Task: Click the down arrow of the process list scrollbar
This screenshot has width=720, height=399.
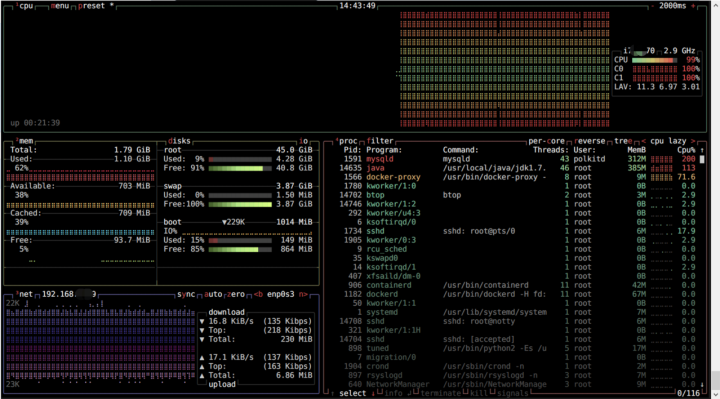Action: click(702, 384)
